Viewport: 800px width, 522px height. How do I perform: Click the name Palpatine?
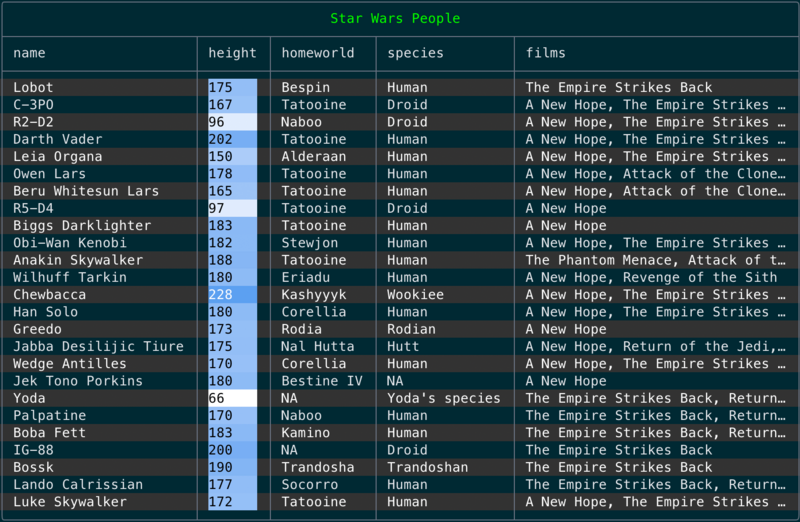click(x=49, y=416)
